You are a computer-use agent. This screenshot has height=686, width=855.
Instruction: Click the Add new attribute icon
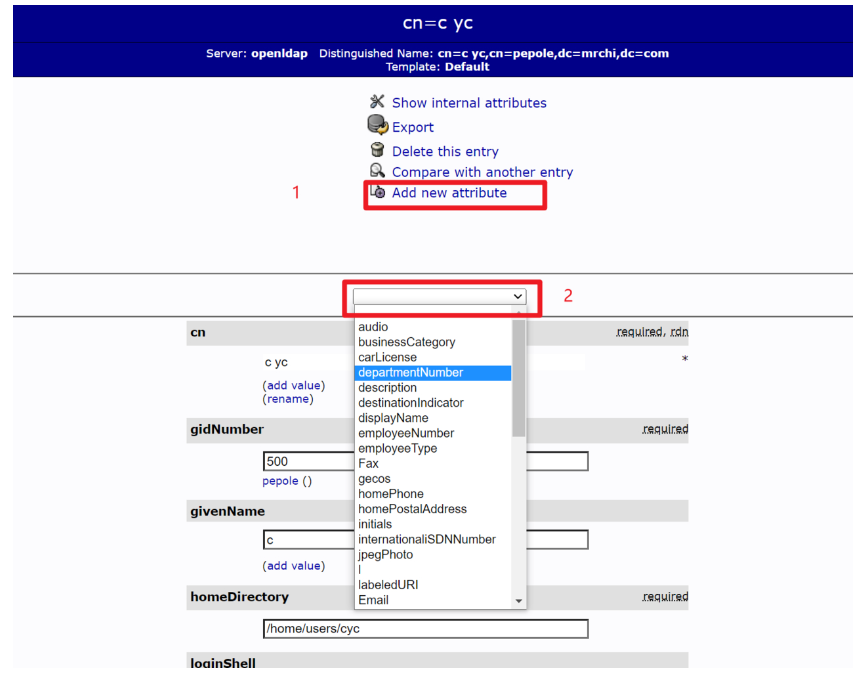coord(377,192)
